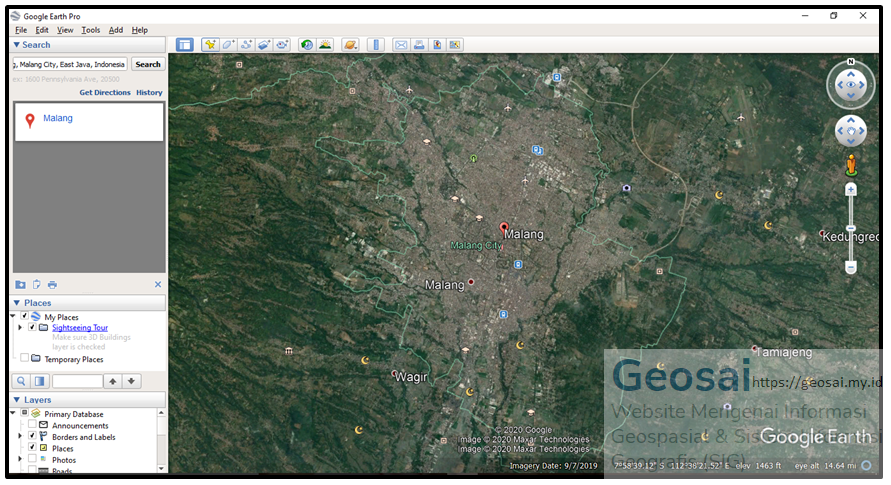Screen dimensions: 891x485
Task: Select the Add Placemark pushpin tool
Action: pos(210,45)
